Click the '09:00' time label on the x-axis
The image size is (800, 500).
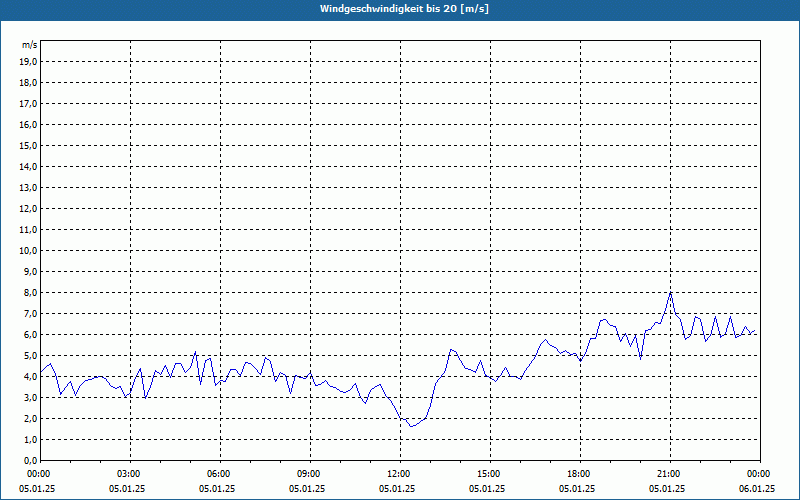(310, 474)
